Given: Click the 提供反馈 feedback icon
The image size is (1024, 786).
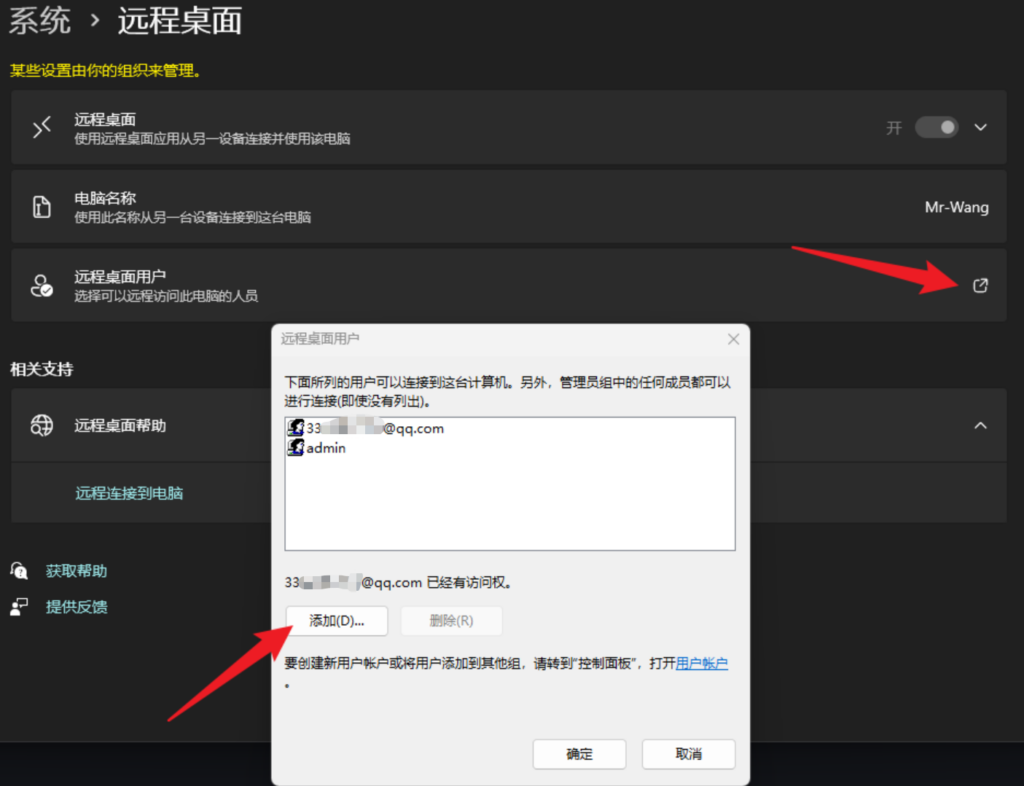Looking at the screenshot, I should pos(19,607).
